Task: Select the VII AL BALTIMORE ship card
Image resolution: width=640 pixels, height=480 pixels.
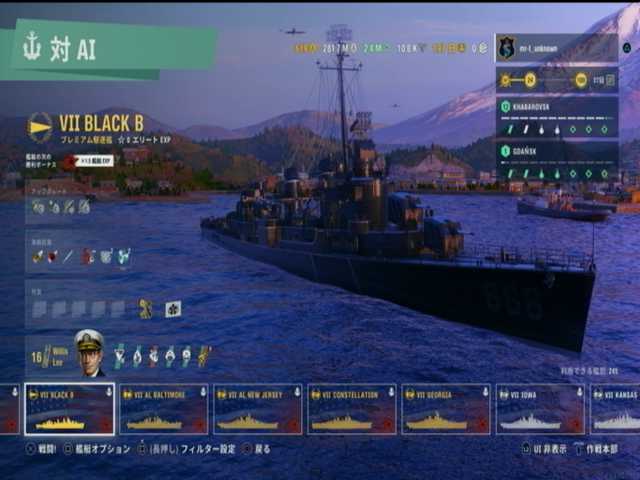Action: [164, 409]
